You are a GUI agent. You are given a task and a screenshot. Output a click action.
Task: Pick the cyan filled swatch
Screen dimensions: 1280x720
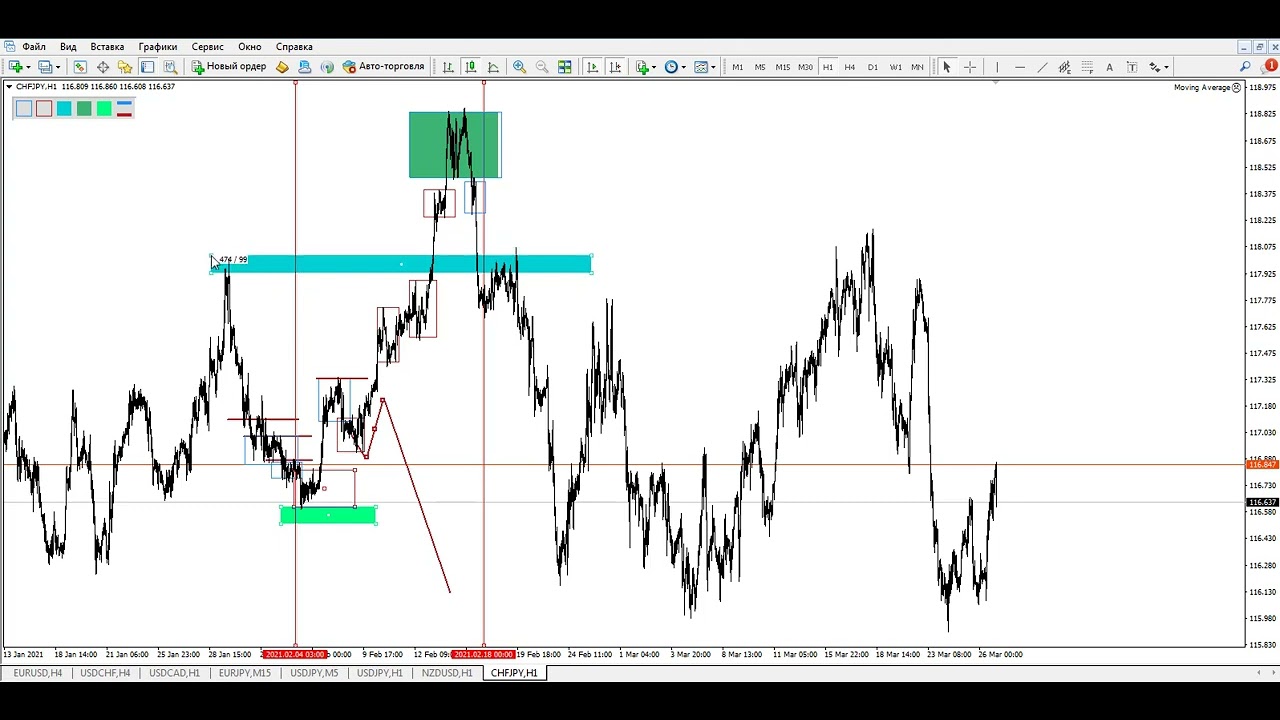[x=64, y=109]
